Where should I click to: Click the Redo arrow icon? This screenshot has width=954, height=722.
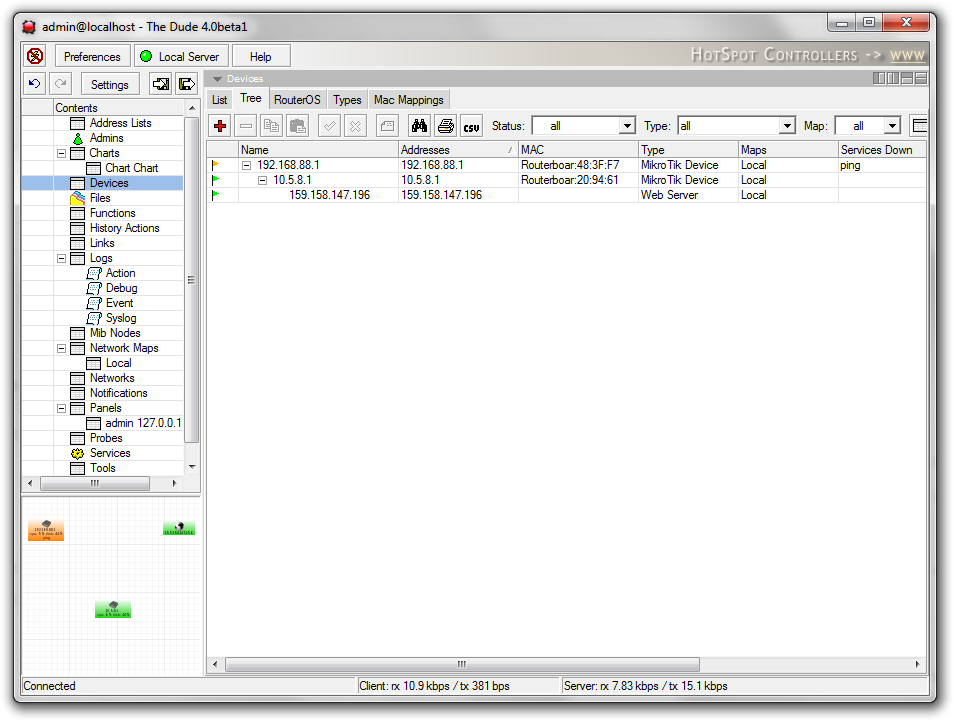[61, 84]
